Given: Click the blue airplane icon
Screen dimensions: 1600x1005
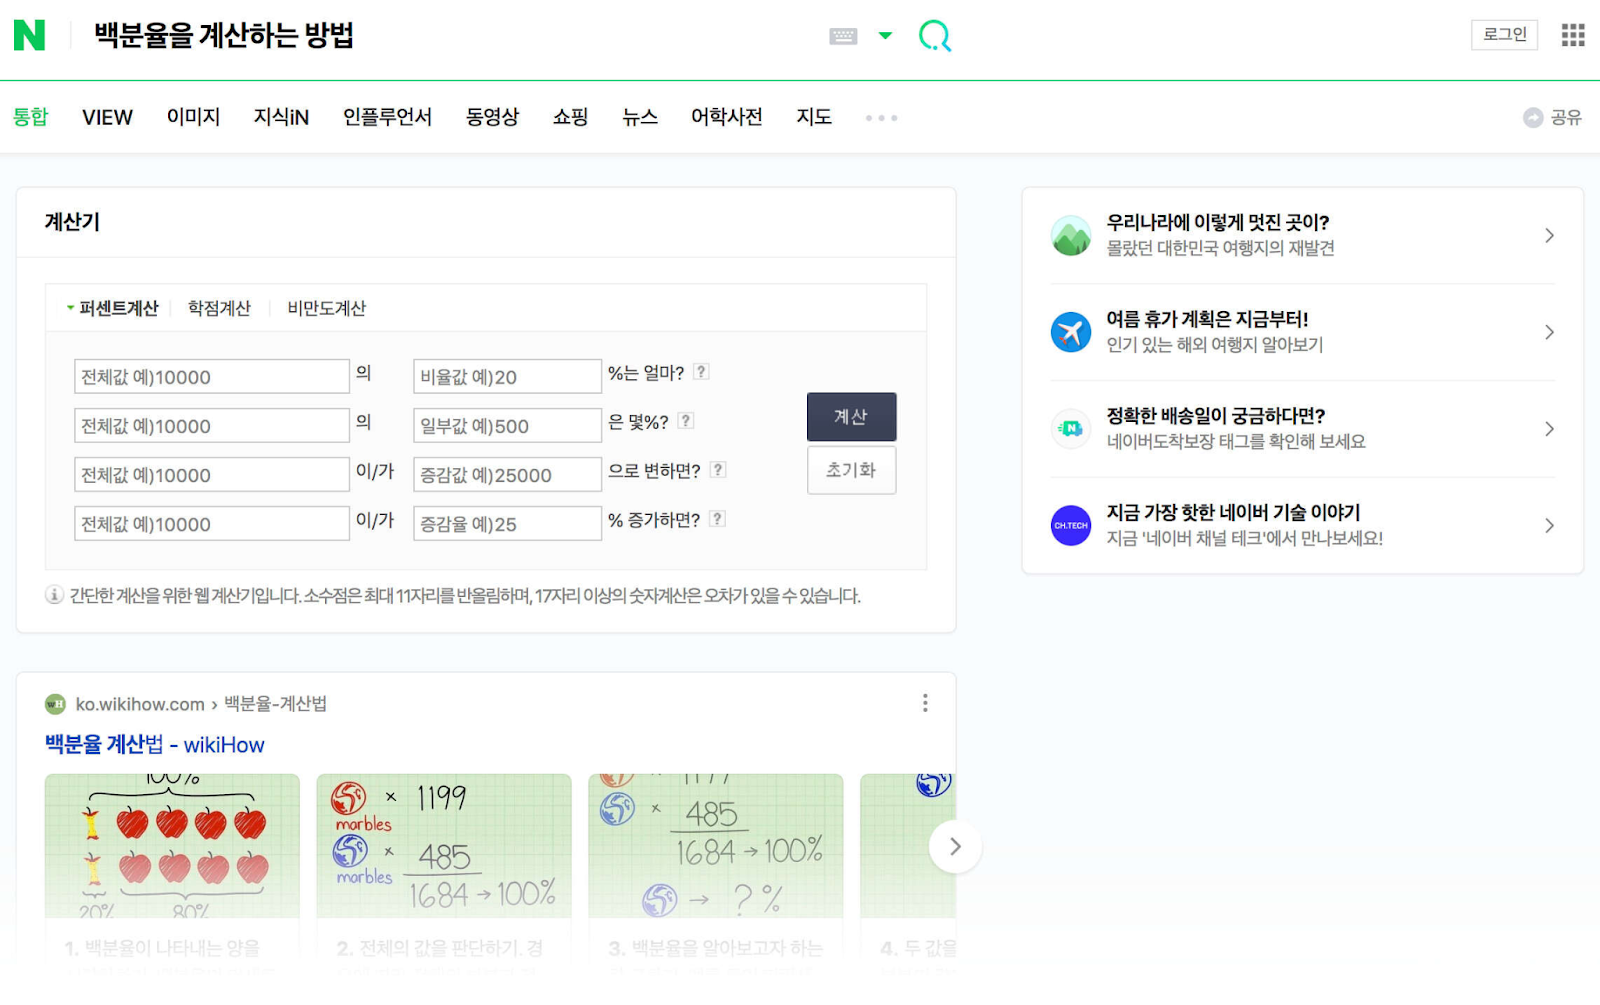Looking at the screenshot, I should 1071,332.
